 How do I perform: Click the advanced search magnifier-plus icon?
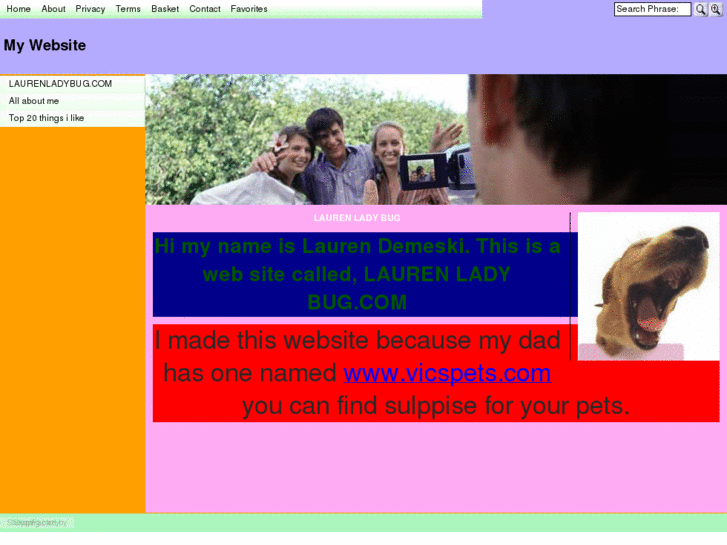(x=716, y=9)
